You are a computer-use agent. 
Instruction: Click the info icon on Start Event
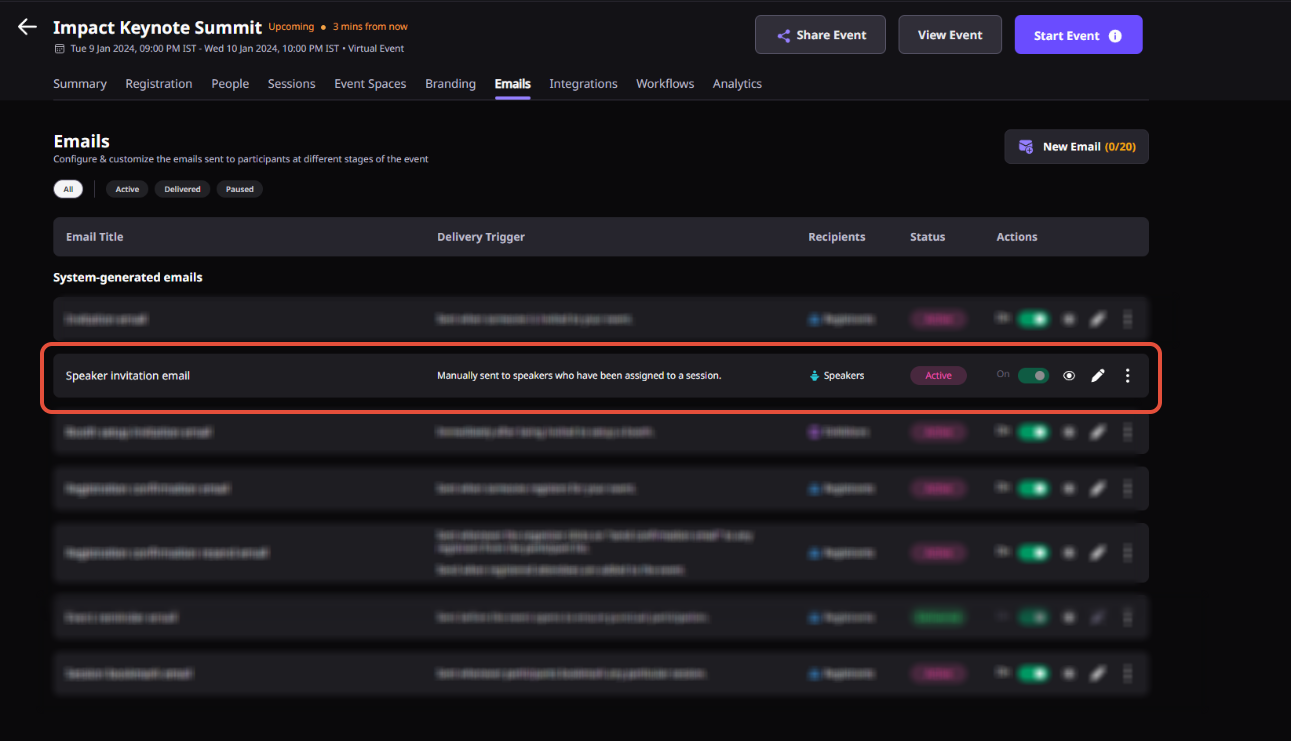1115,36
